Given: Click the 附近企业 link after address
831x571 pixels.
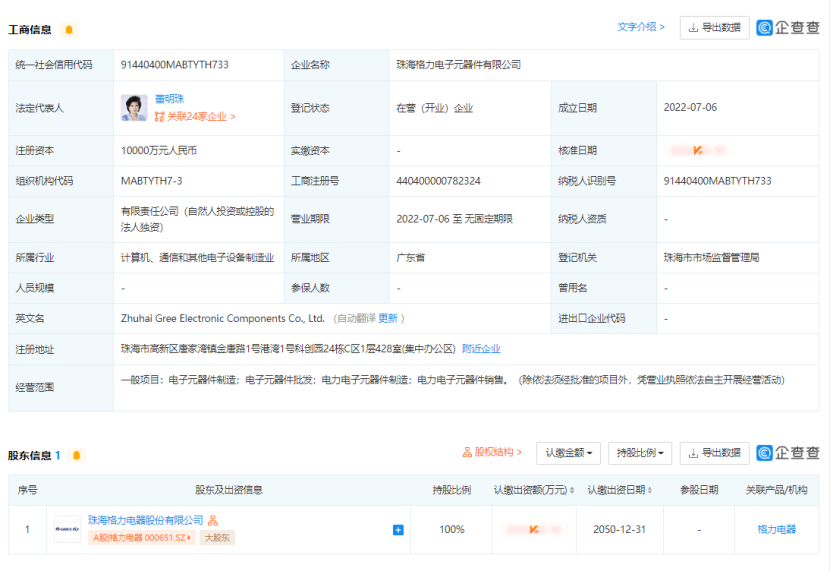Looking at the screenshot, I should click(x=481, y=349).
